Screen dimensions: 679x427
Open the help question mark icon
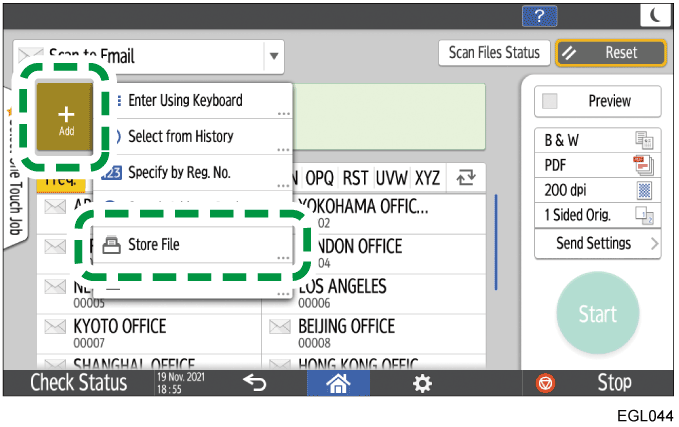(x=540, y=15)
